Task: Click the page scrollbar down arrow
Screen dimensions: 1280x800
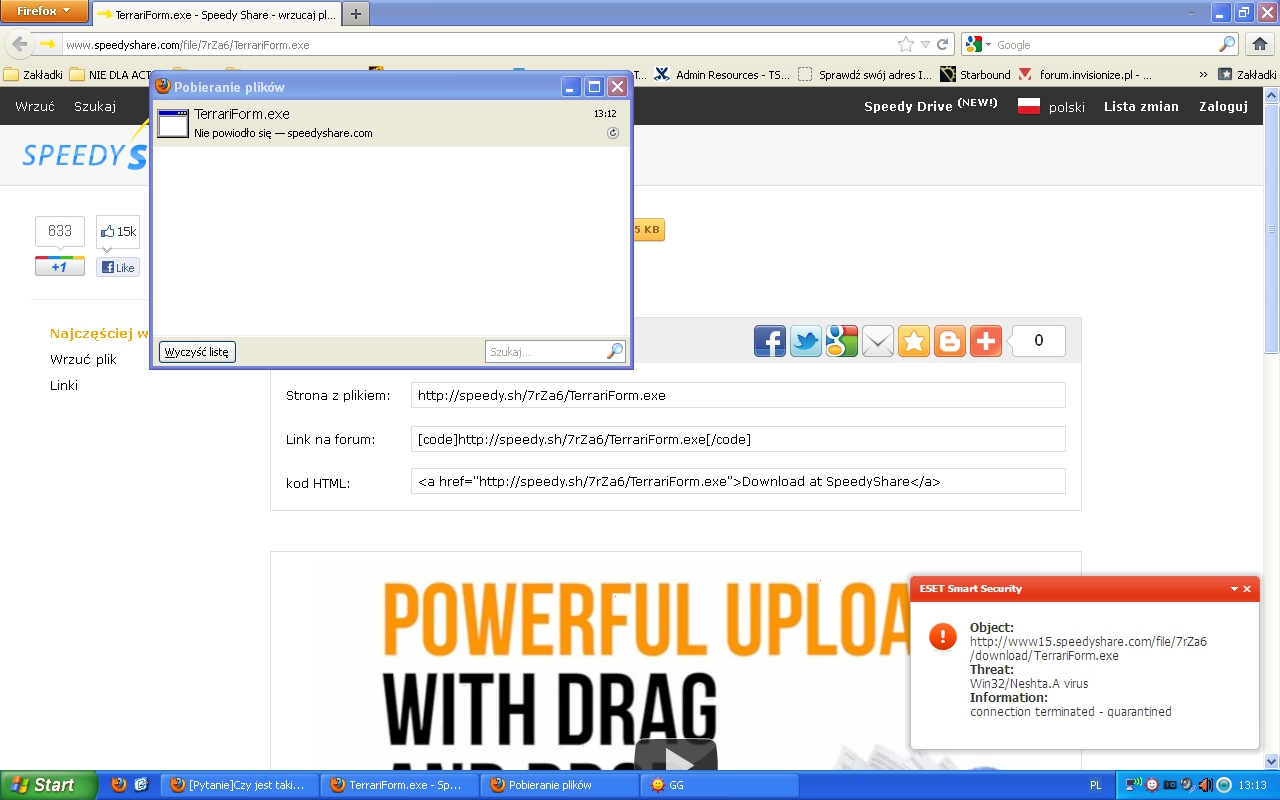Action: [1271, 761]
